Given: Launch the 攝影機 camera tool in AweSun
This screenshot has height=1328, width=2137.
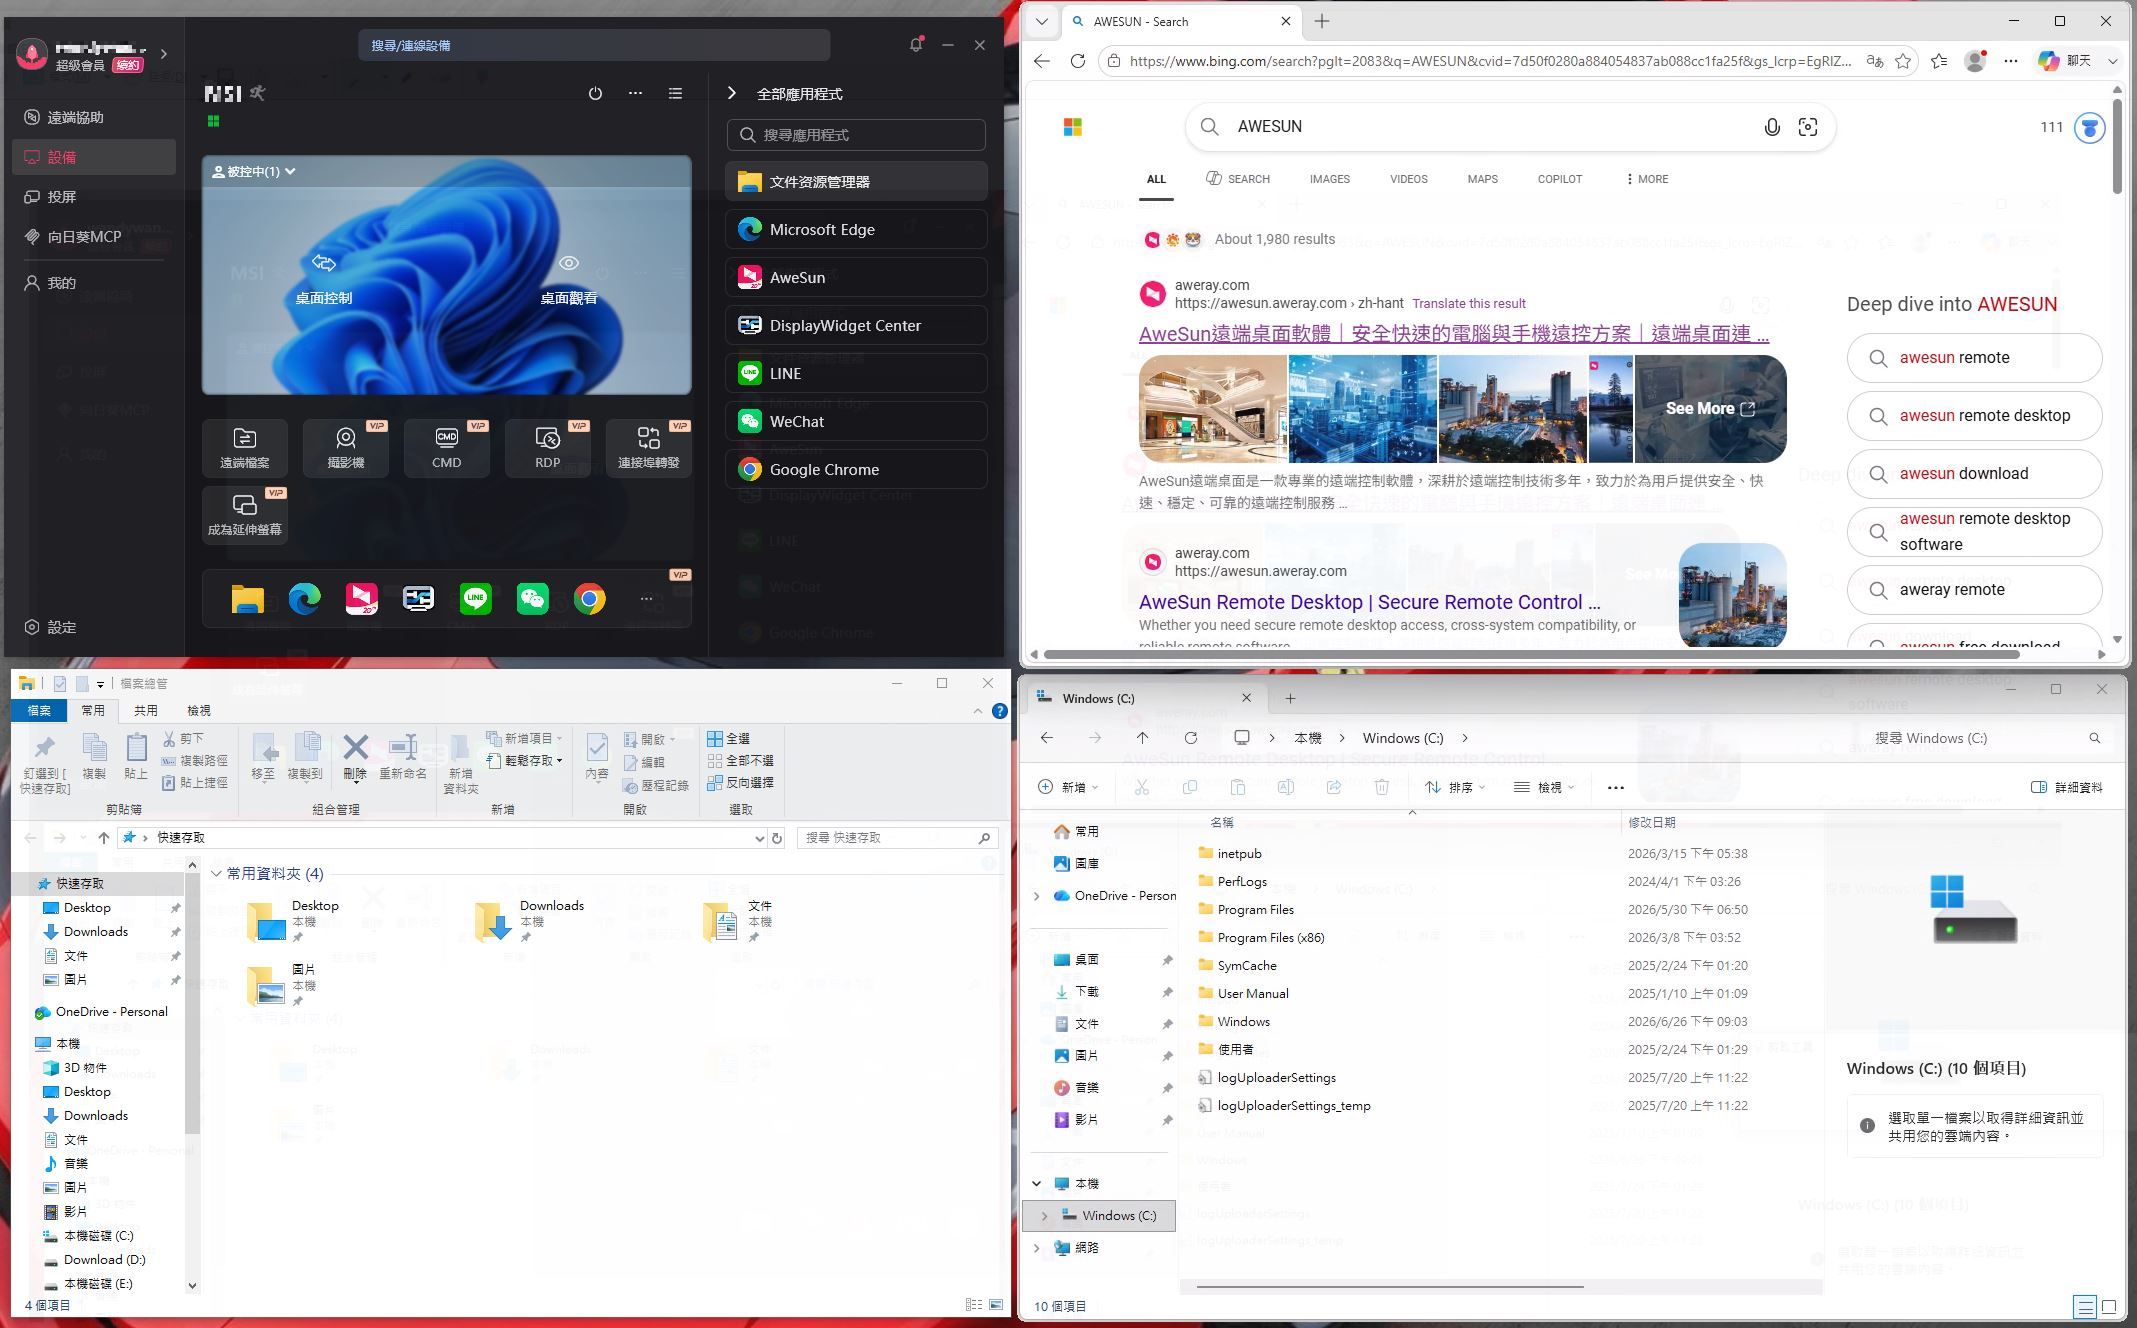Looking at the screenshot, I should click(346, 447).
